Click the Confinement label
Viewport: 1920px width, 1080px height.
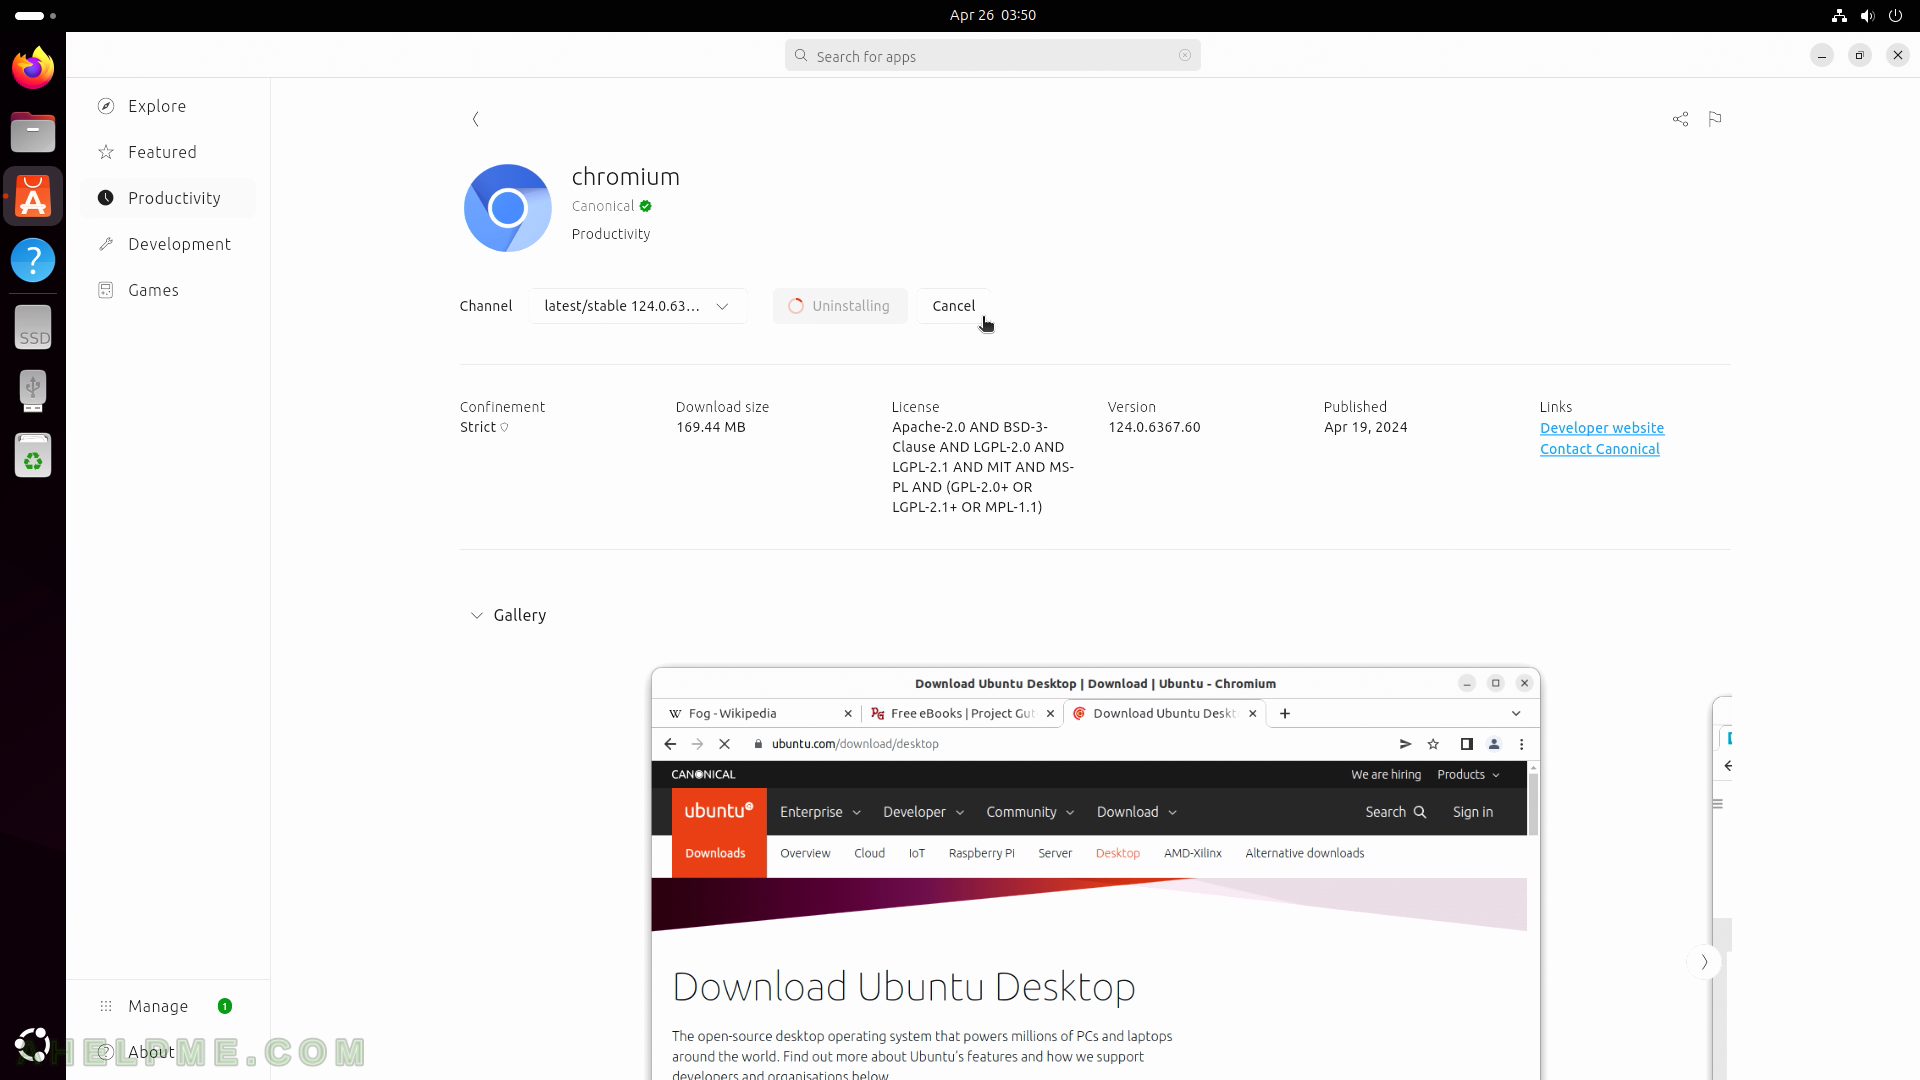click(503, 407)
